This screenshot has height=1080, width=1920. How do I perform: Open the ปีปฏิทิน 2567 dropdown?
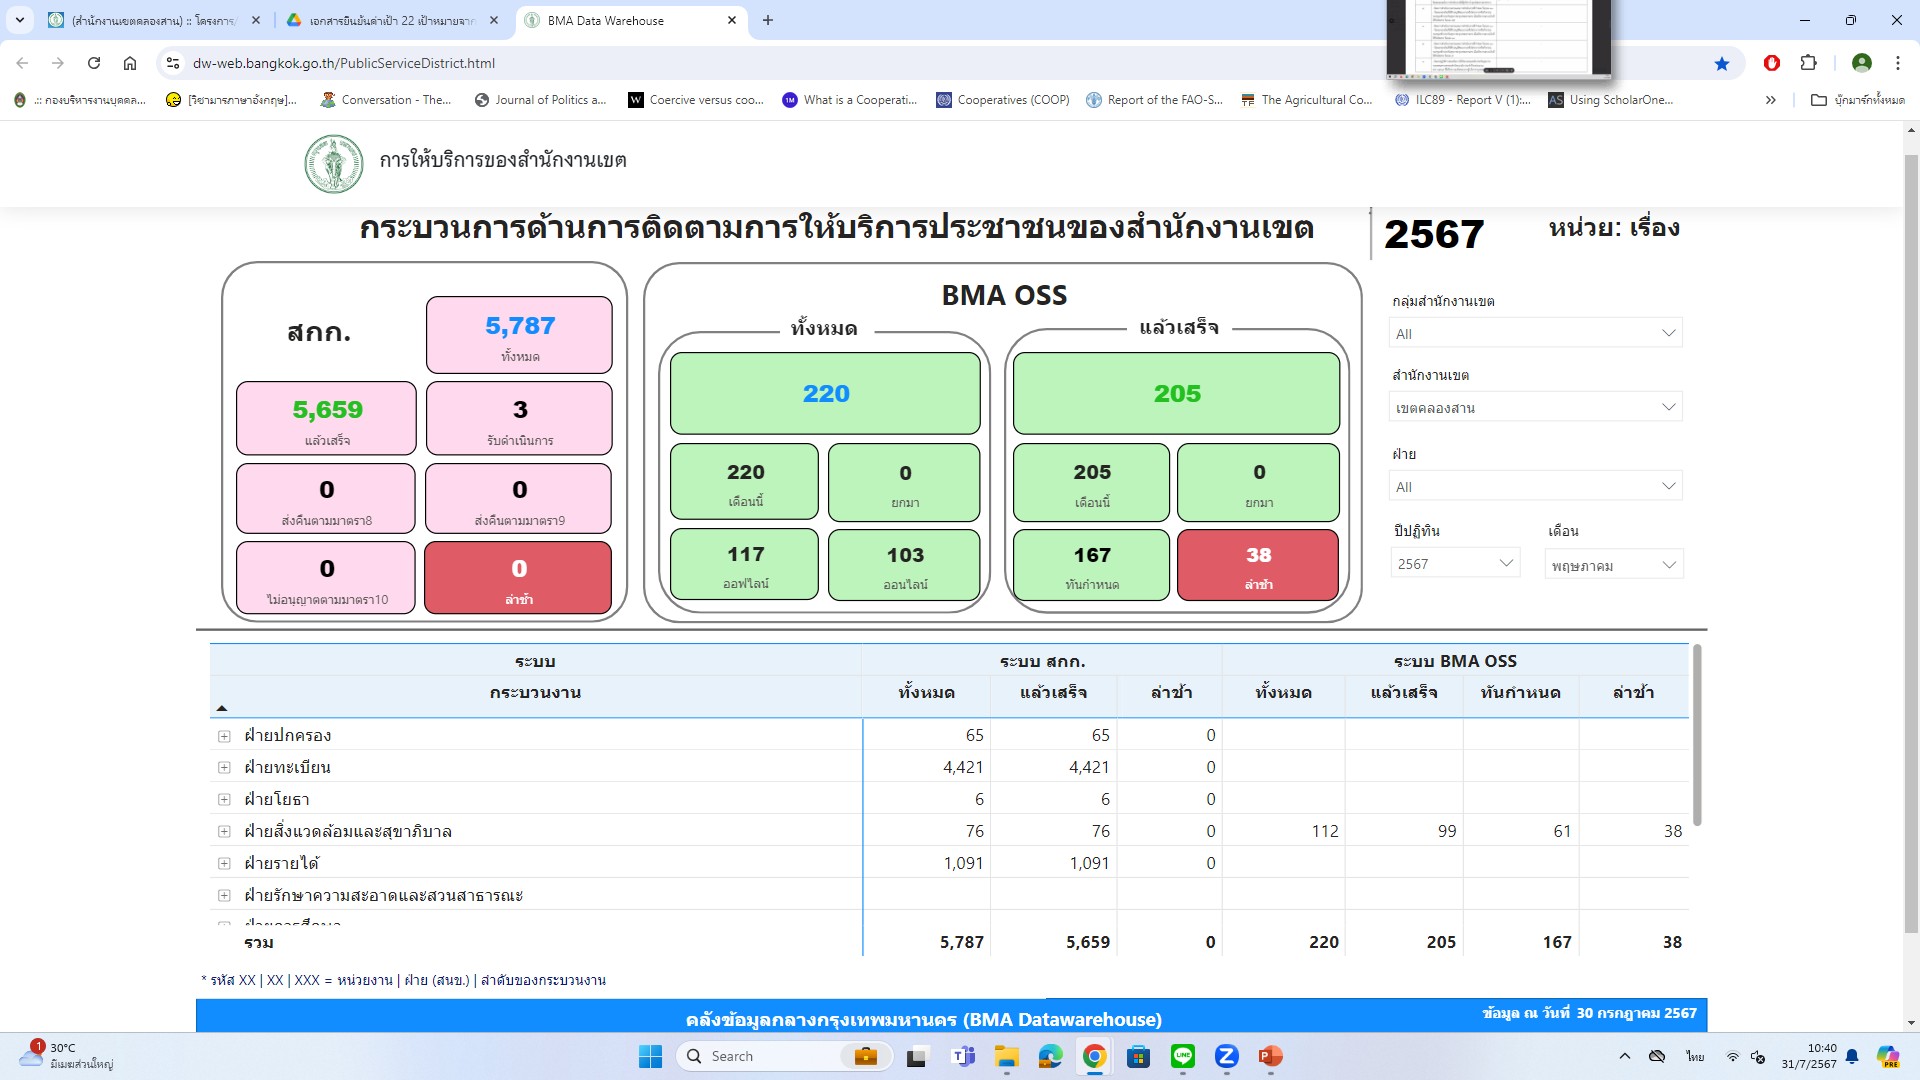(1455, 564)
